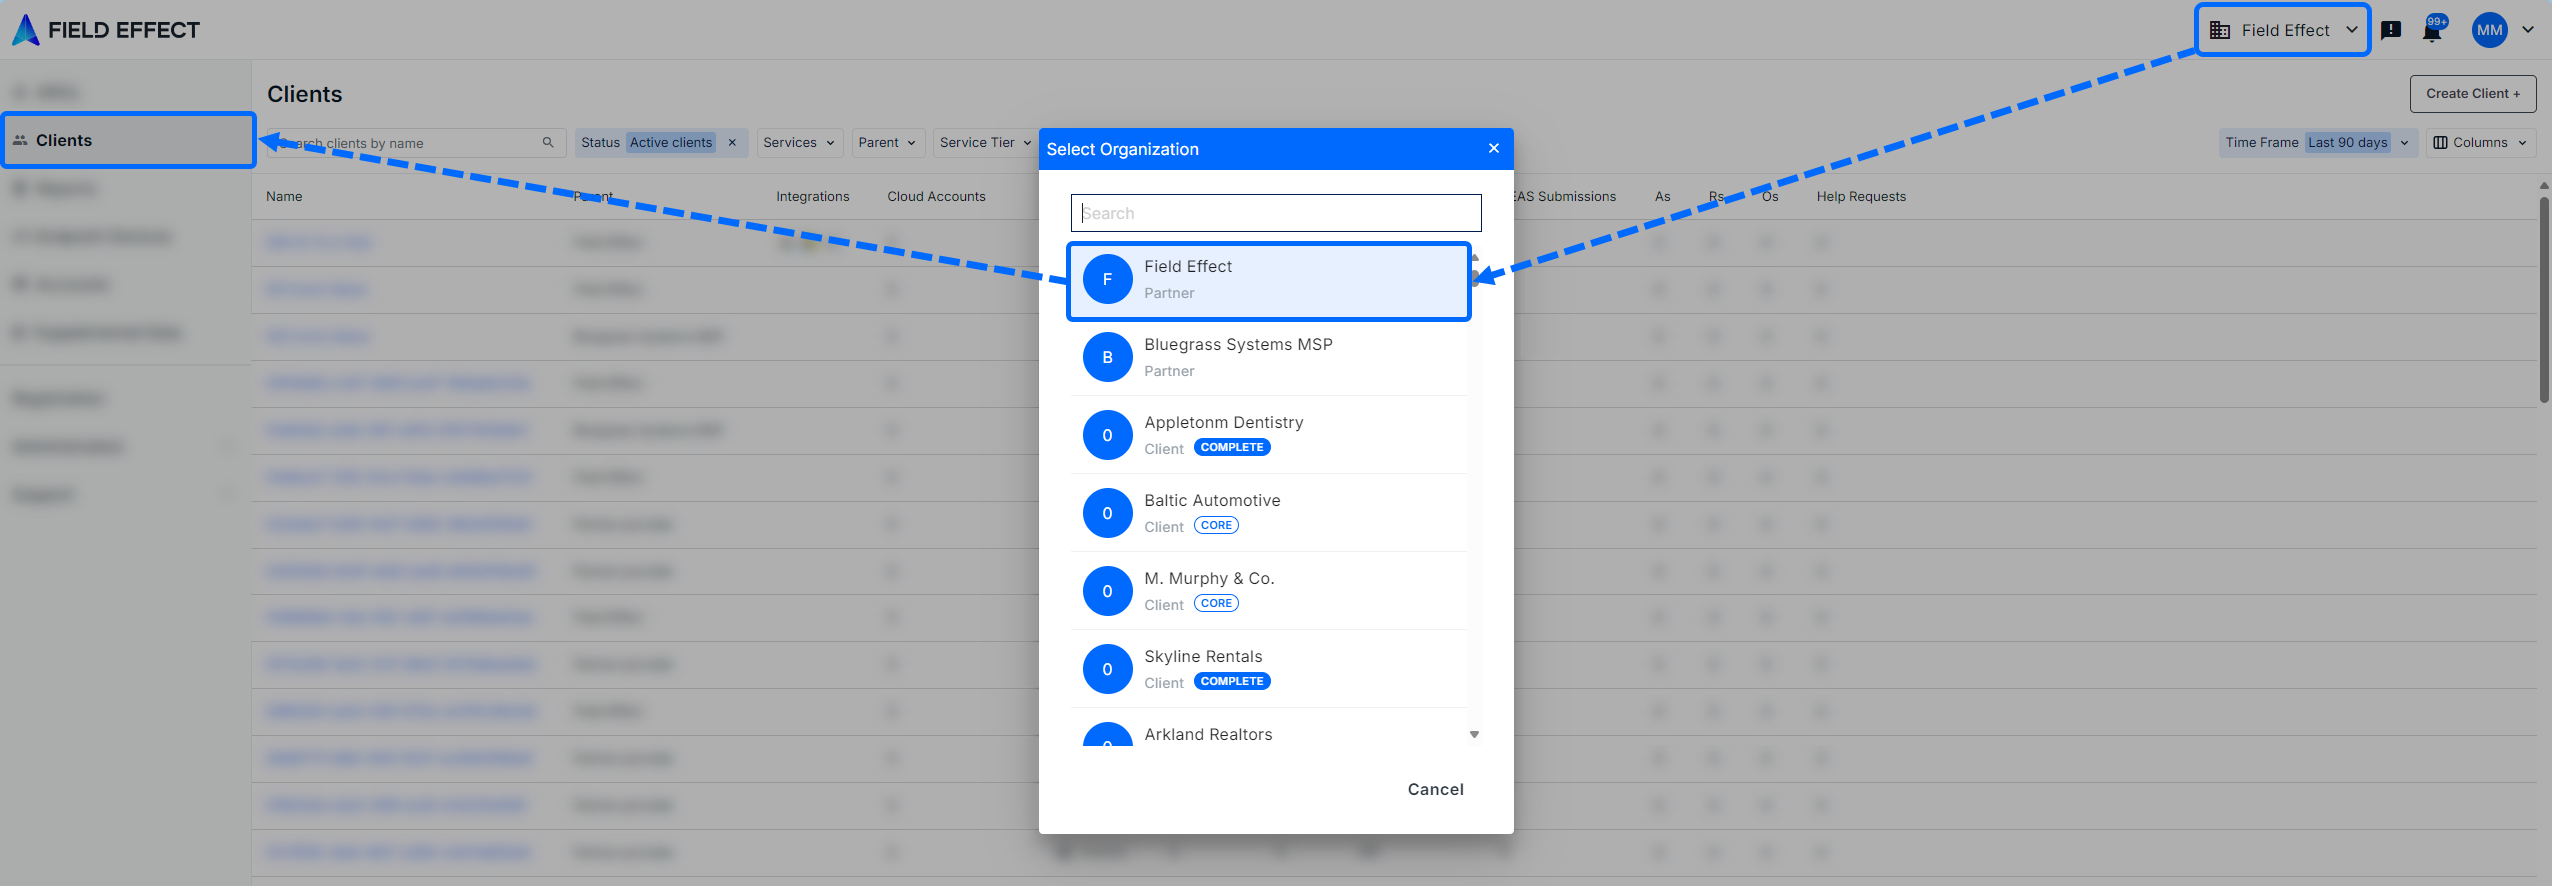Screen dimensions: 2552x886
Task: Click the CORE badge on M. Murphy & Co.
Action: pos(1216,603)
